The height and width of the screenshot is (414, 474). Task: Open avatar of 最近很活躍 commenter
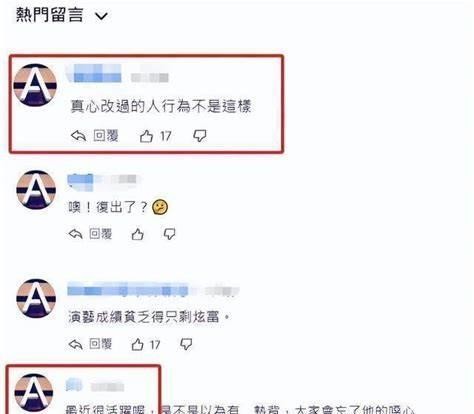(34, 393)
